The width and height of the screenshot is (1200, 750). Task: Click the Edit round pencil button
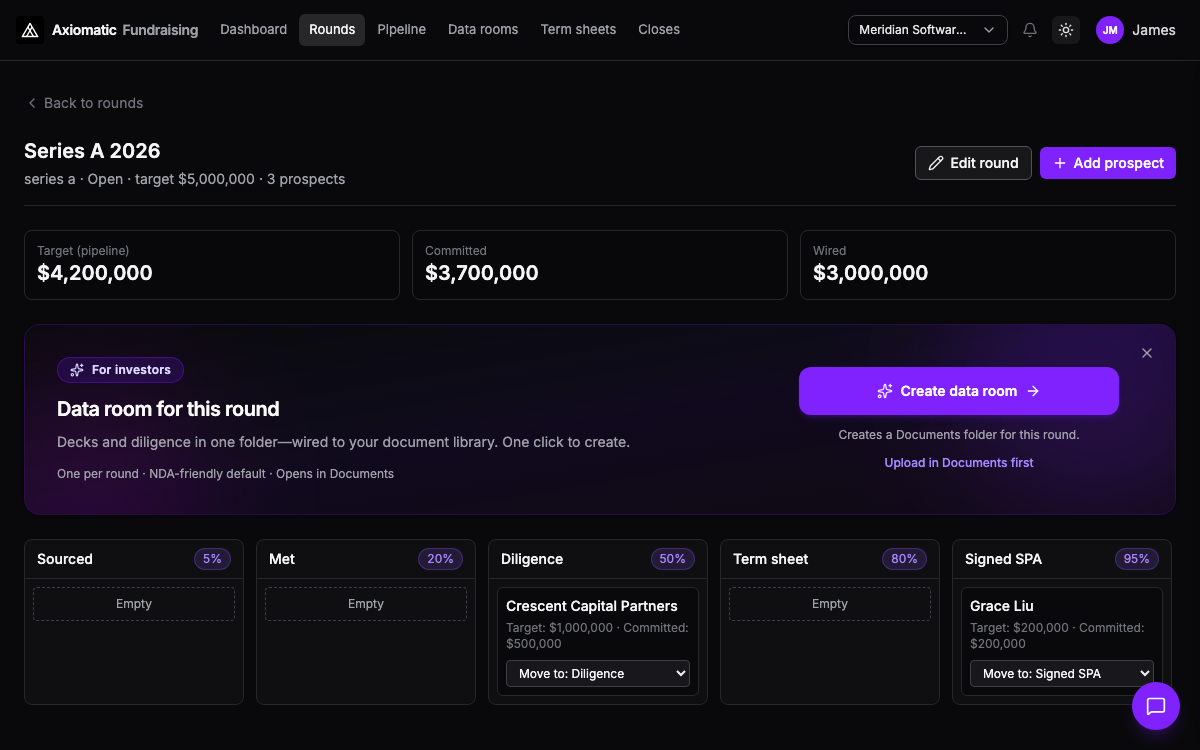point(973,163)
